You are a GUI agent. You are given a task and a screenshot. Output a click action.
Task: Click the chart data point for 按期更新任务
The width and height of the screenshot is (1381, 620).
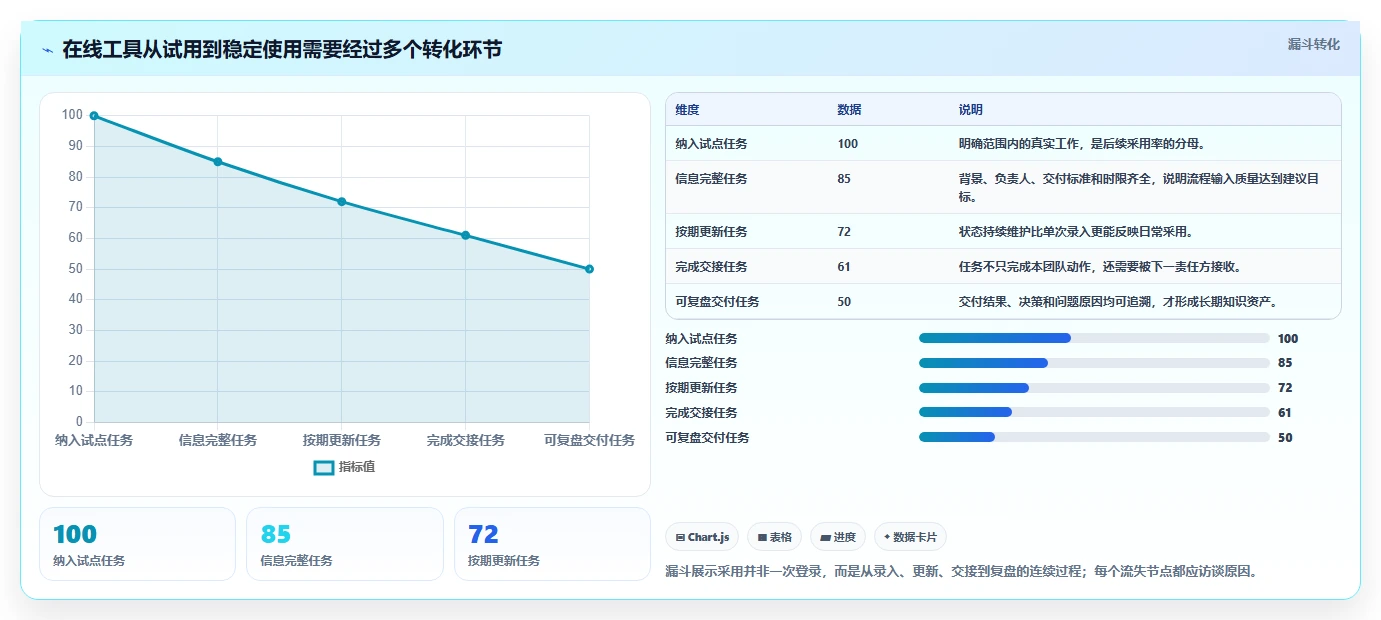point(342,202)
